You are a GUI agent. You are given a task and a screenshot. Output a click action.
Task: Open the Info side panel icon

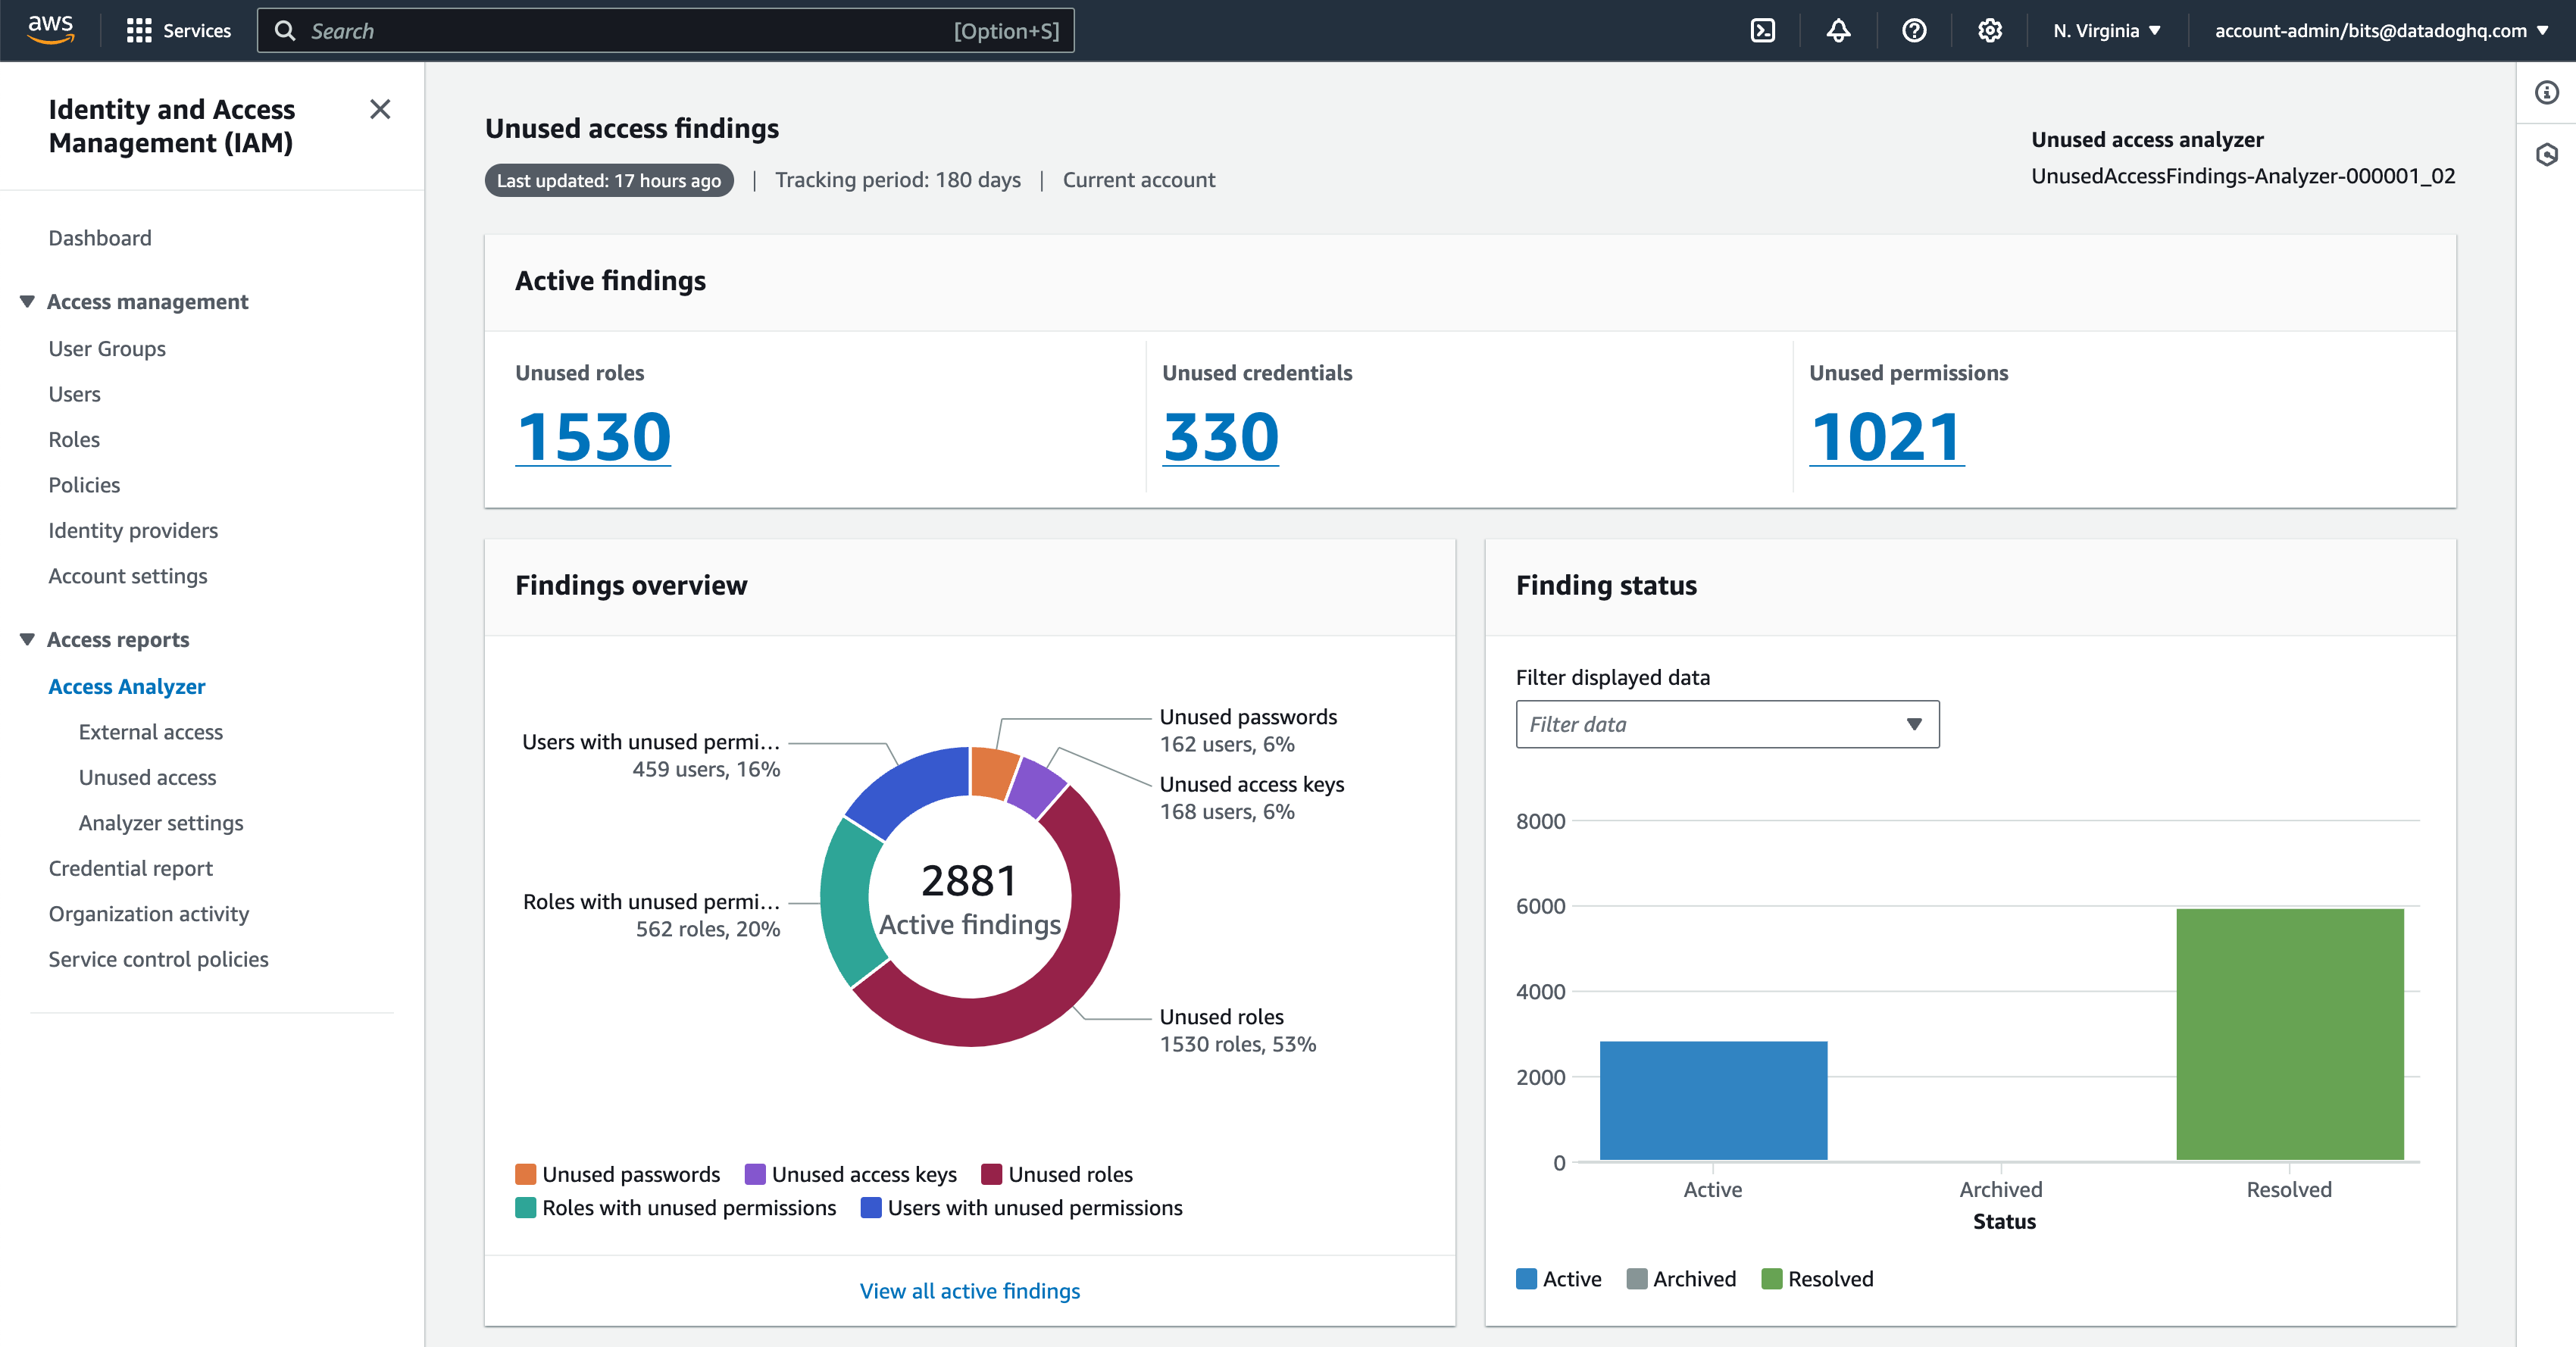[2546, 93]
